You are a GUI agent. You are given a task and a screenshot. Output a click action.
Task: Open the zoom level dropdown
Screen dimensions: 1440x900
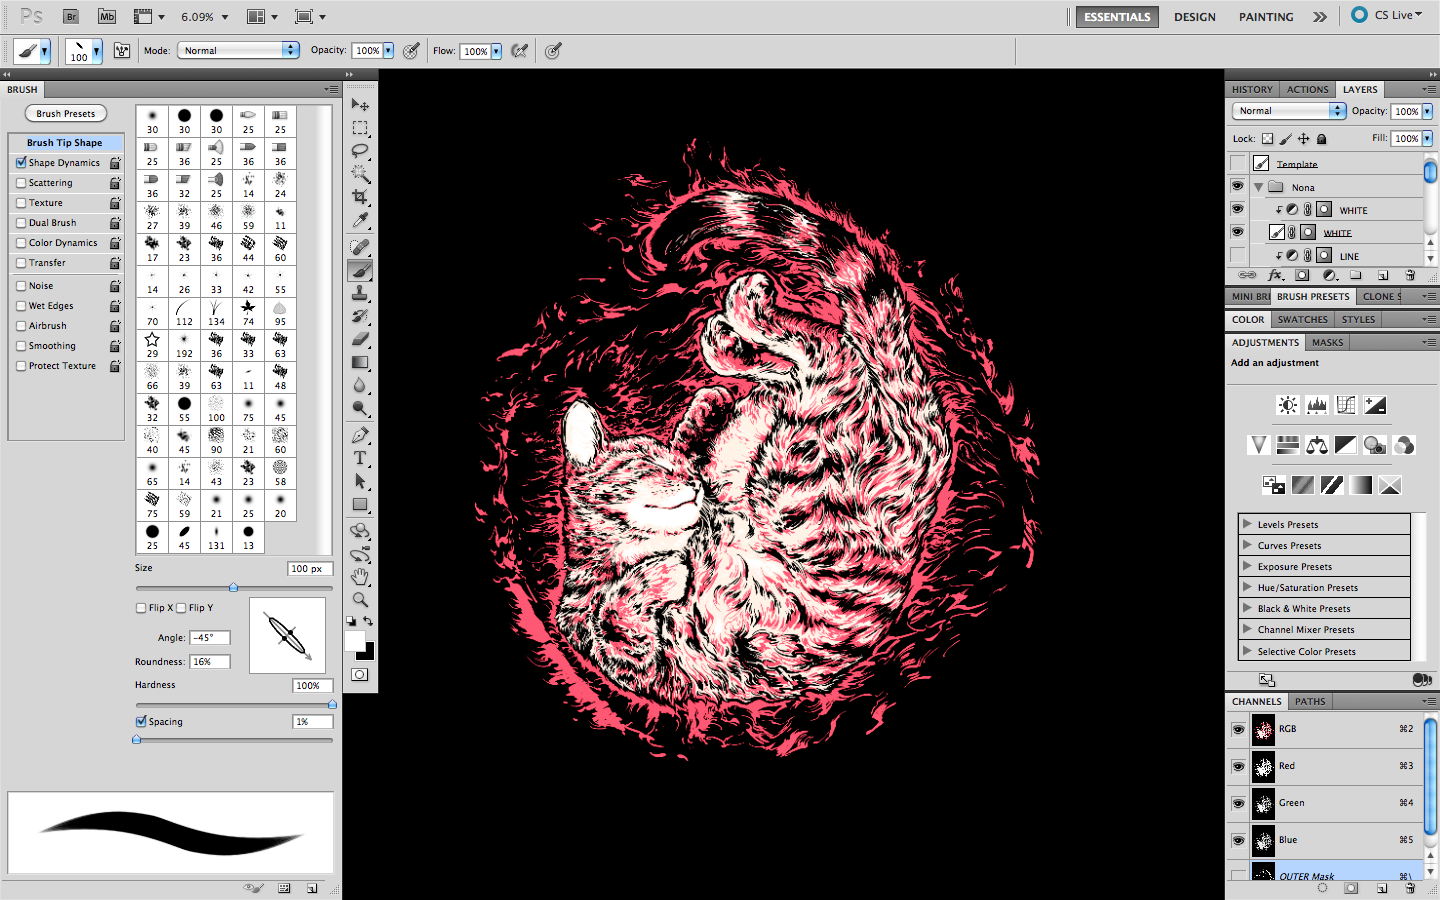[225, 17]
